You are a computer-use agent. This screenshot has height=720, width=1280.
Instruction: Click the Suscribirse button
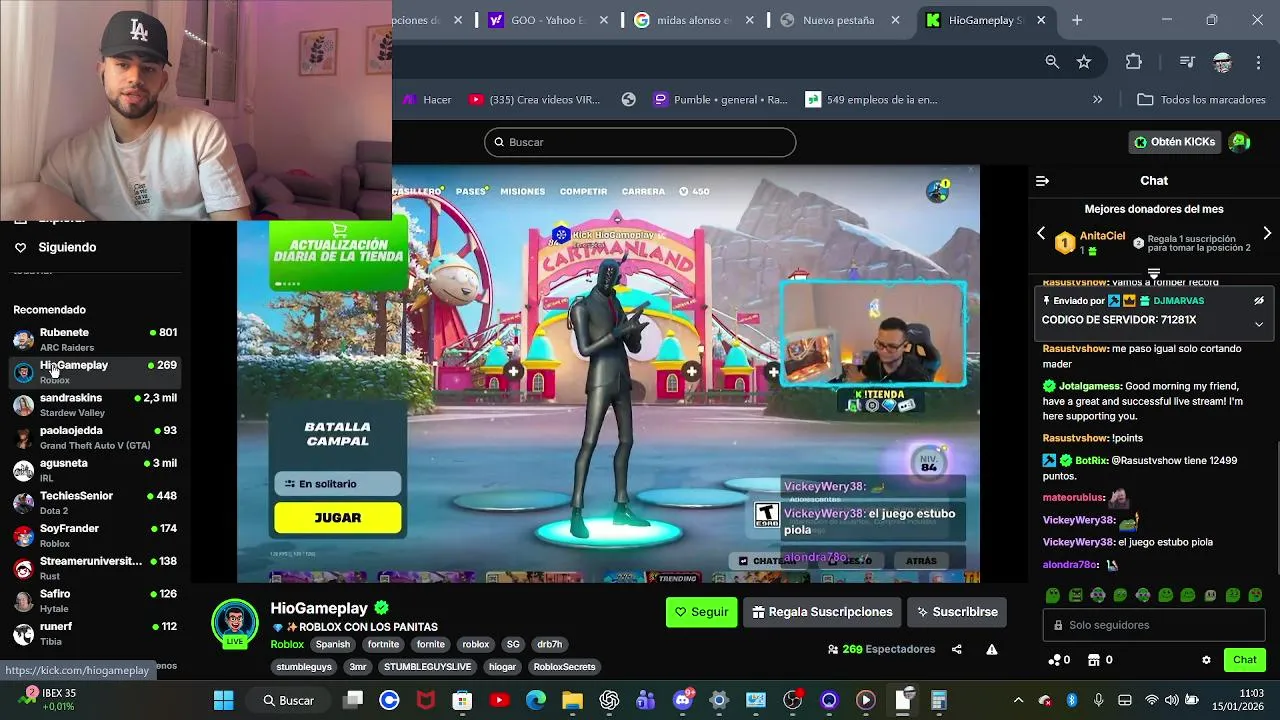(x=956, y=612)
